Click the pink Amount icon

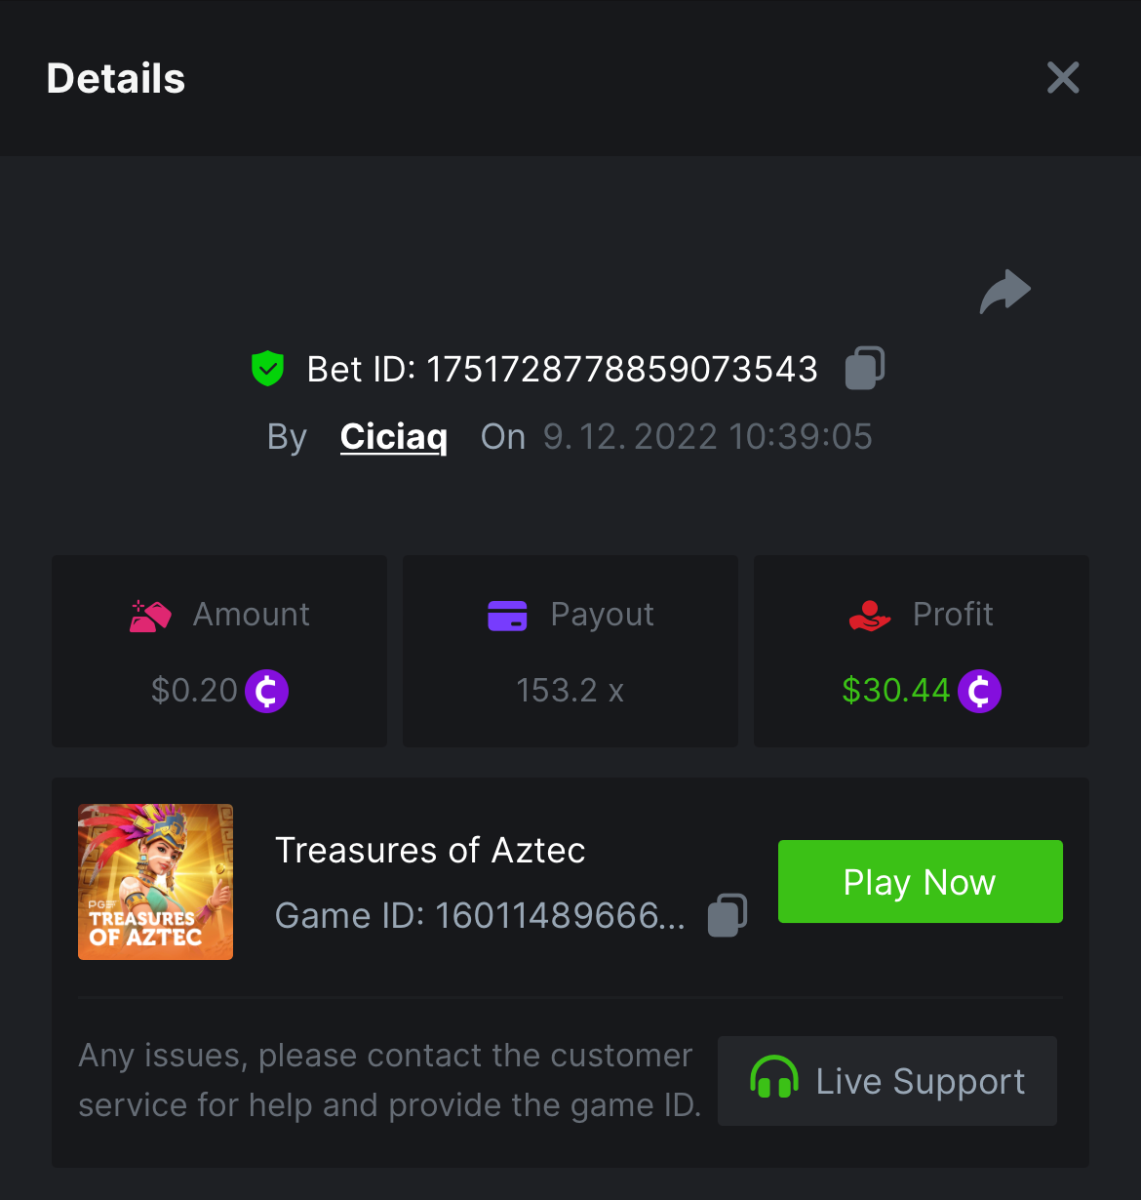pyautogui.click(x=150, y=616)
